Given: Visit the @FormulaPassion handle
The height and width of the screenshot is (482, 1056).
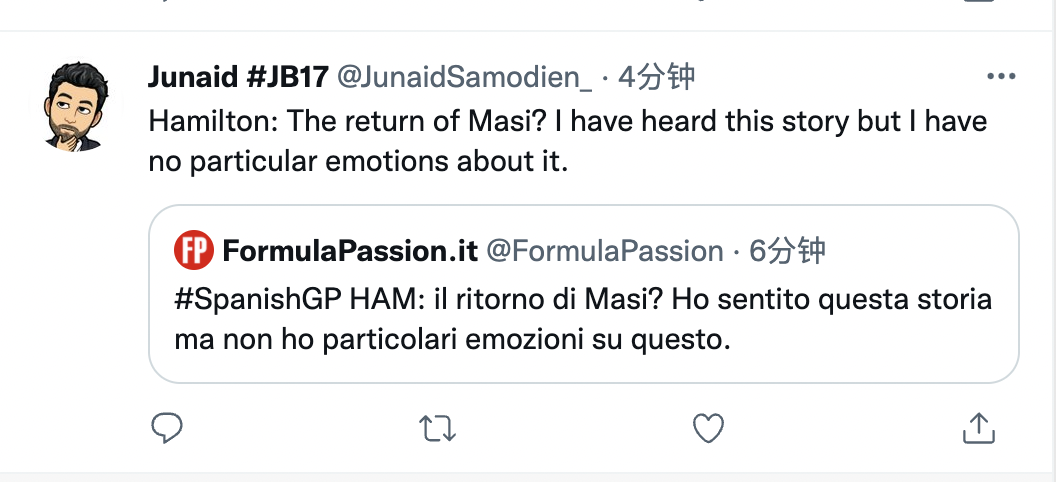Looking at the screenshot, I should [x=605, y=251].
